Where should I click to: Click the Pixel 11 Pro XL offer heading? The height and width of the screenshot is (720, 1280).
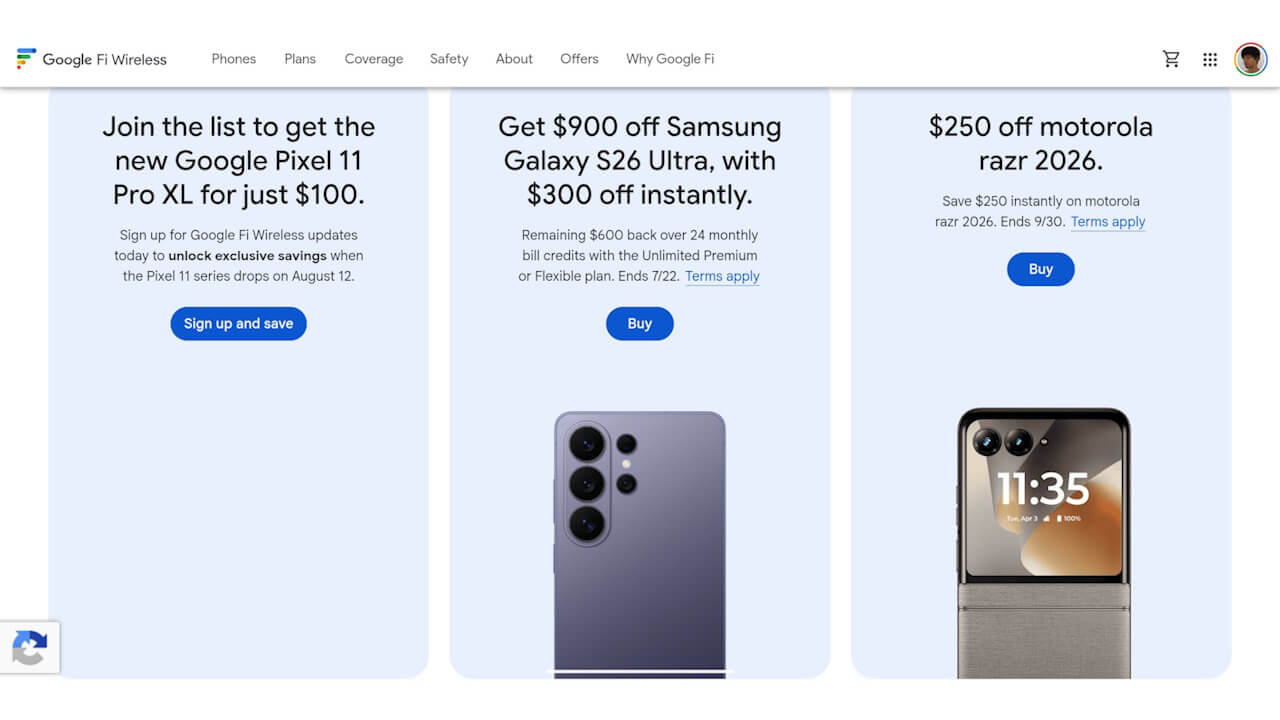click(238, 161)
